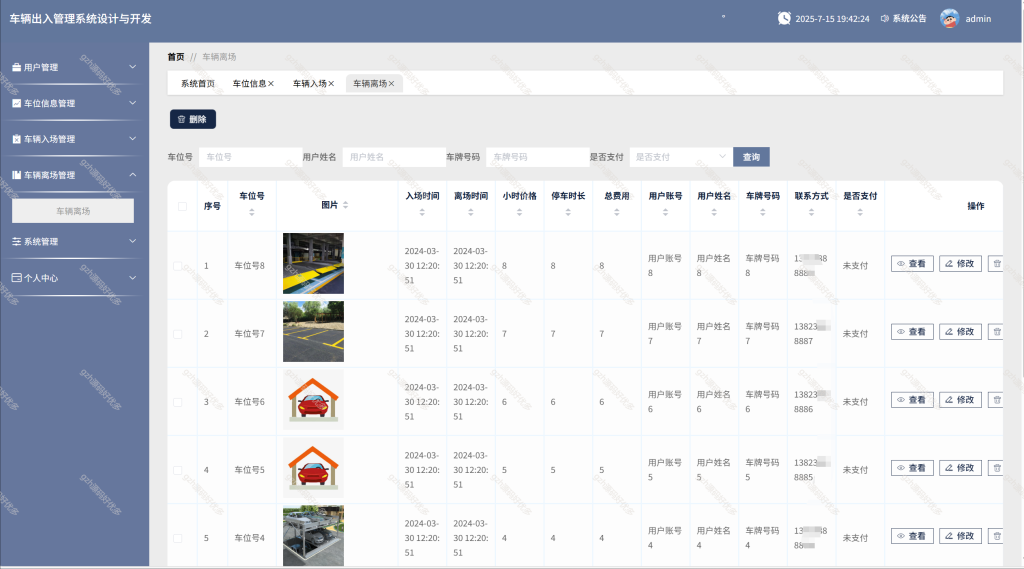The height and width of the screenshot is (569, 1024).
Task: Check the checkbox for row 车位号7
Action: coord(178,334)
